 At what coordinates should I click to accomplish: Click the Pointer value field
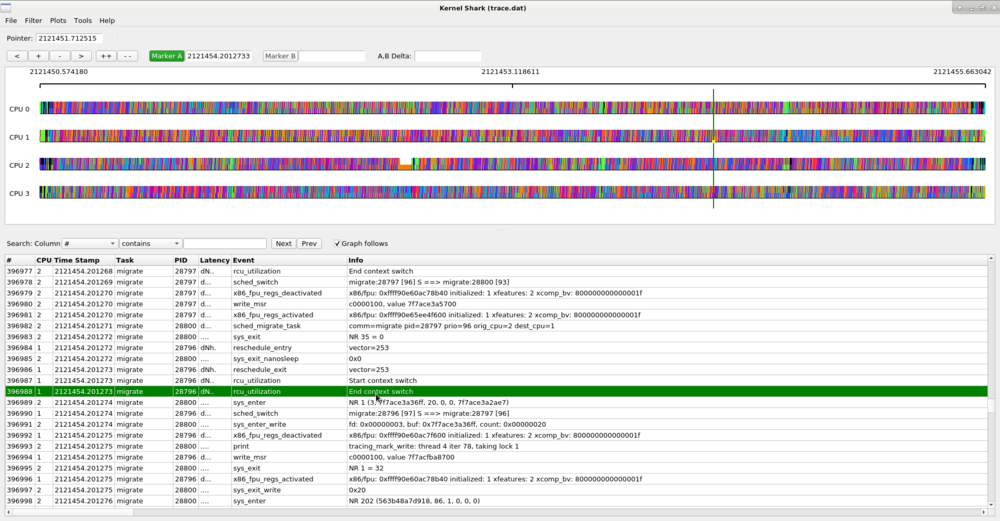coord(69,38)
